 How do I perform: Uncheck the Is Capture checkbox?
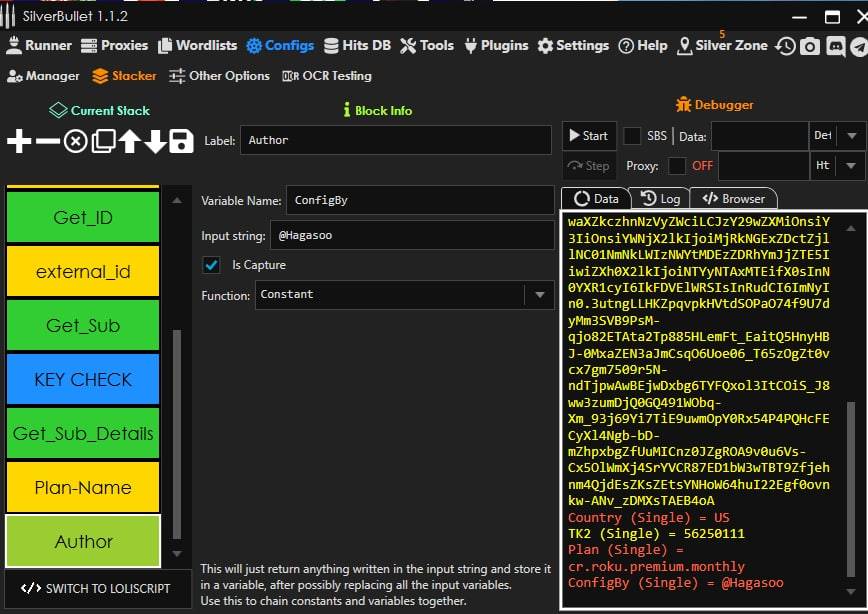(x=211, y=265)
